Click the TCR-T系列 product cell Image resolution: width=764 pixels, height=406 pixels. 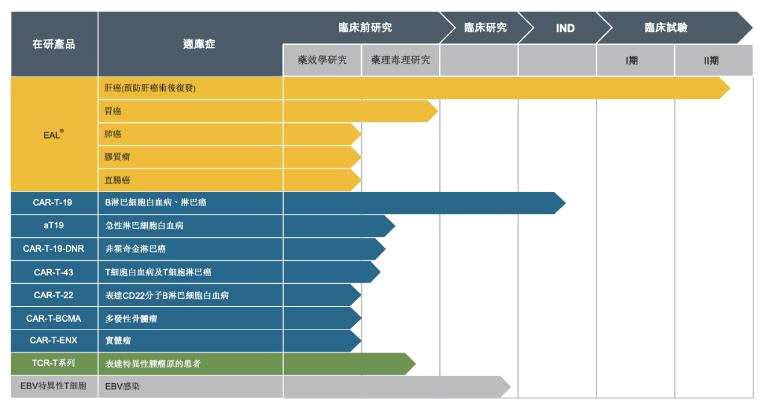click(54, 363)
